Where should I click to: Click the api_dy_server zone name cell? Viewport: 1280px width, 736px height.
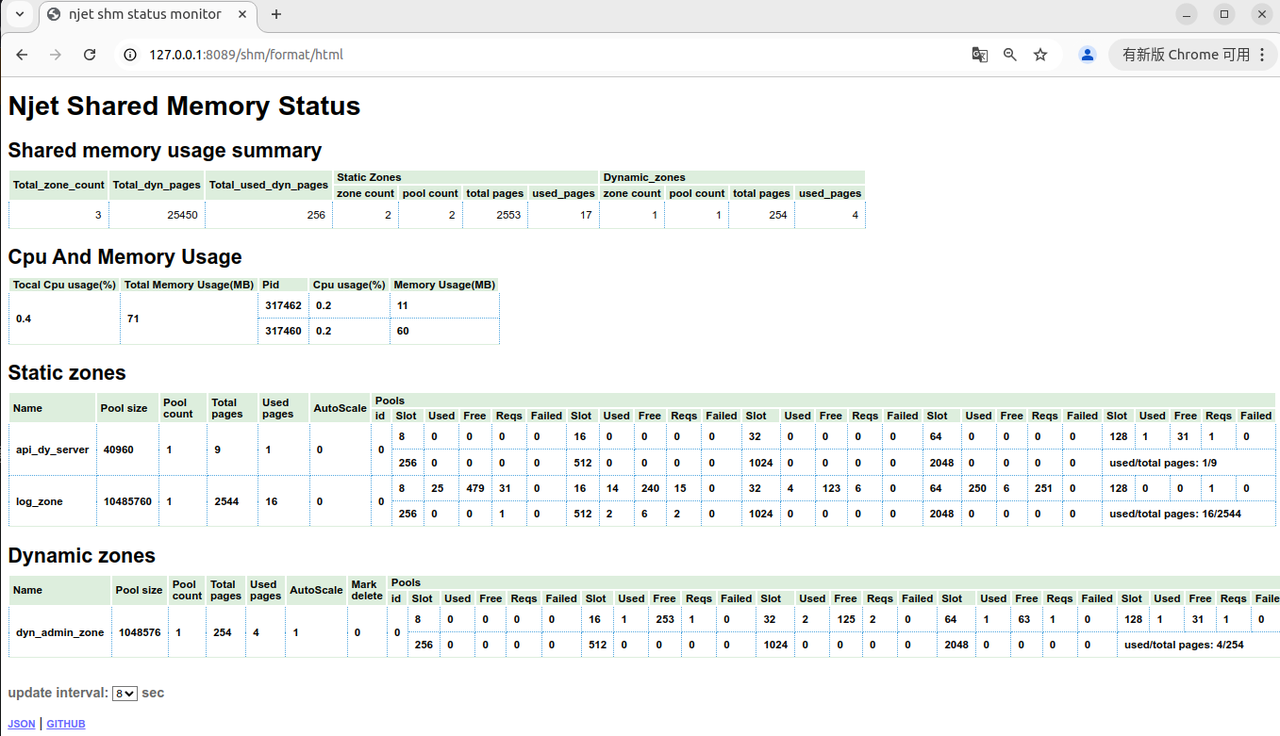[52, 450]
